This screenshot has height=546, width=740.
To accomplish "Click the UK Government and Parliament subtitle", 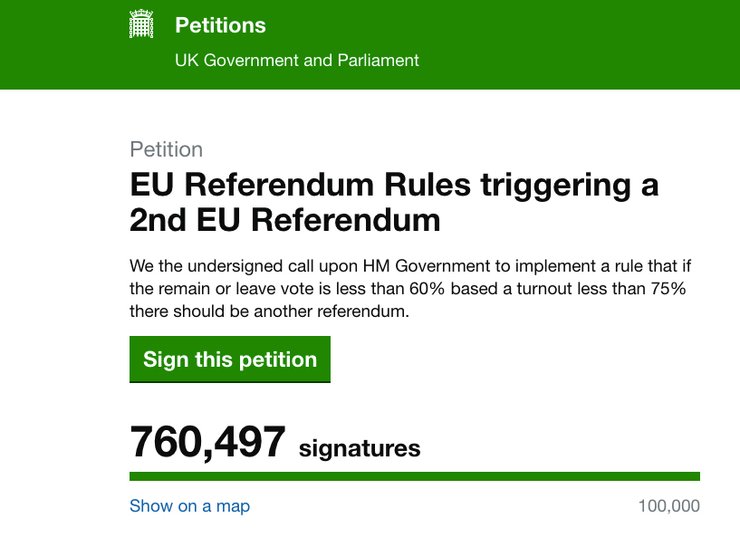I will pyautogui.click(x=297, y=60).
